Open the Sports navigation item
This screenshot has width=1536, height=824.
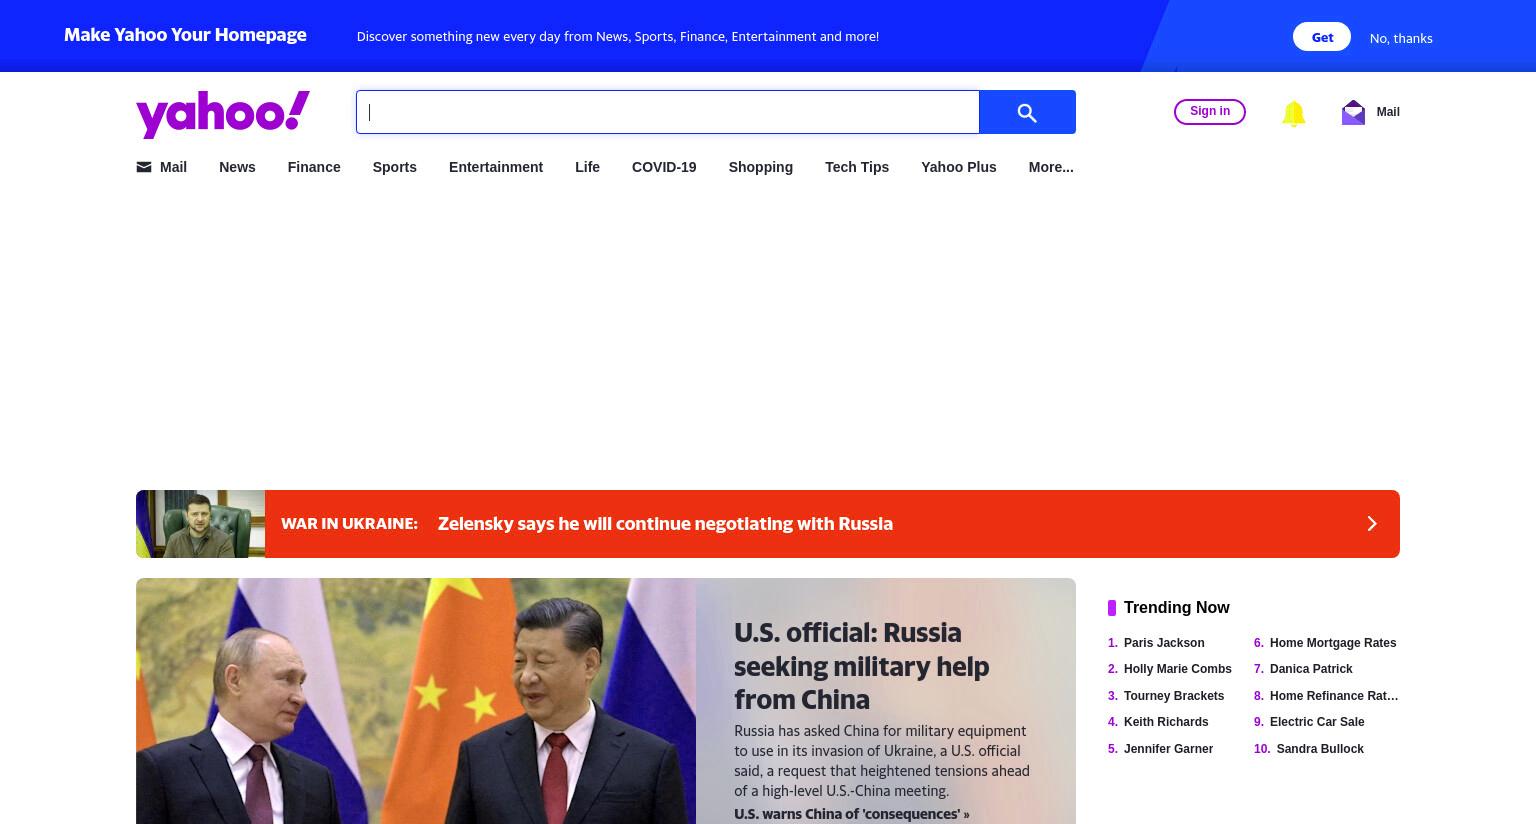(x=394, y=167)
